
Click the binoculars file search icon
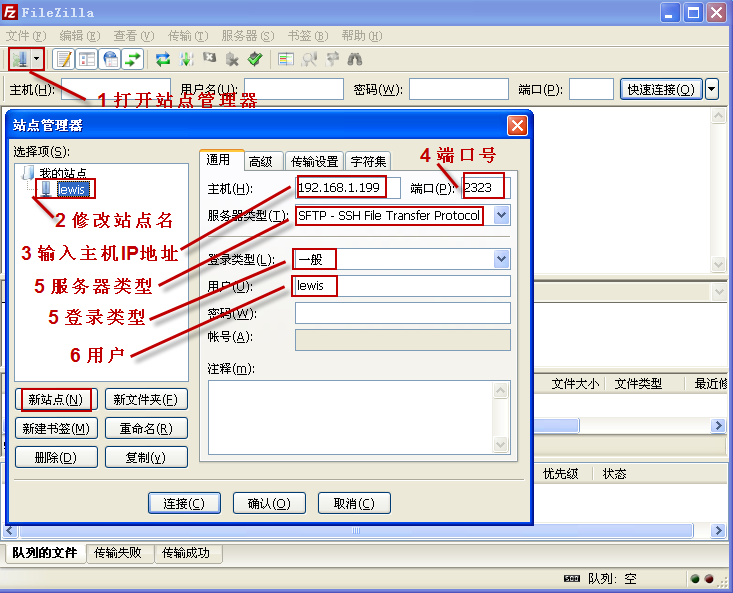pos(355,59)
